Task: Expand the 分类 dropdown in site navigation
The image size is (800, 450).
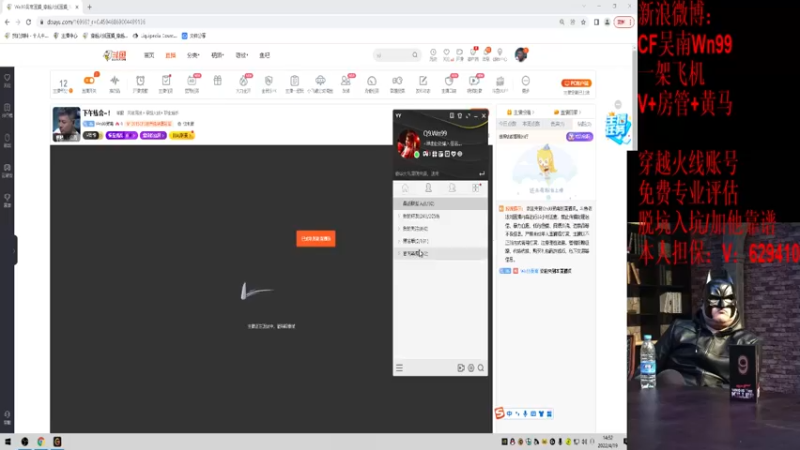Action: [x=193, y=55]
